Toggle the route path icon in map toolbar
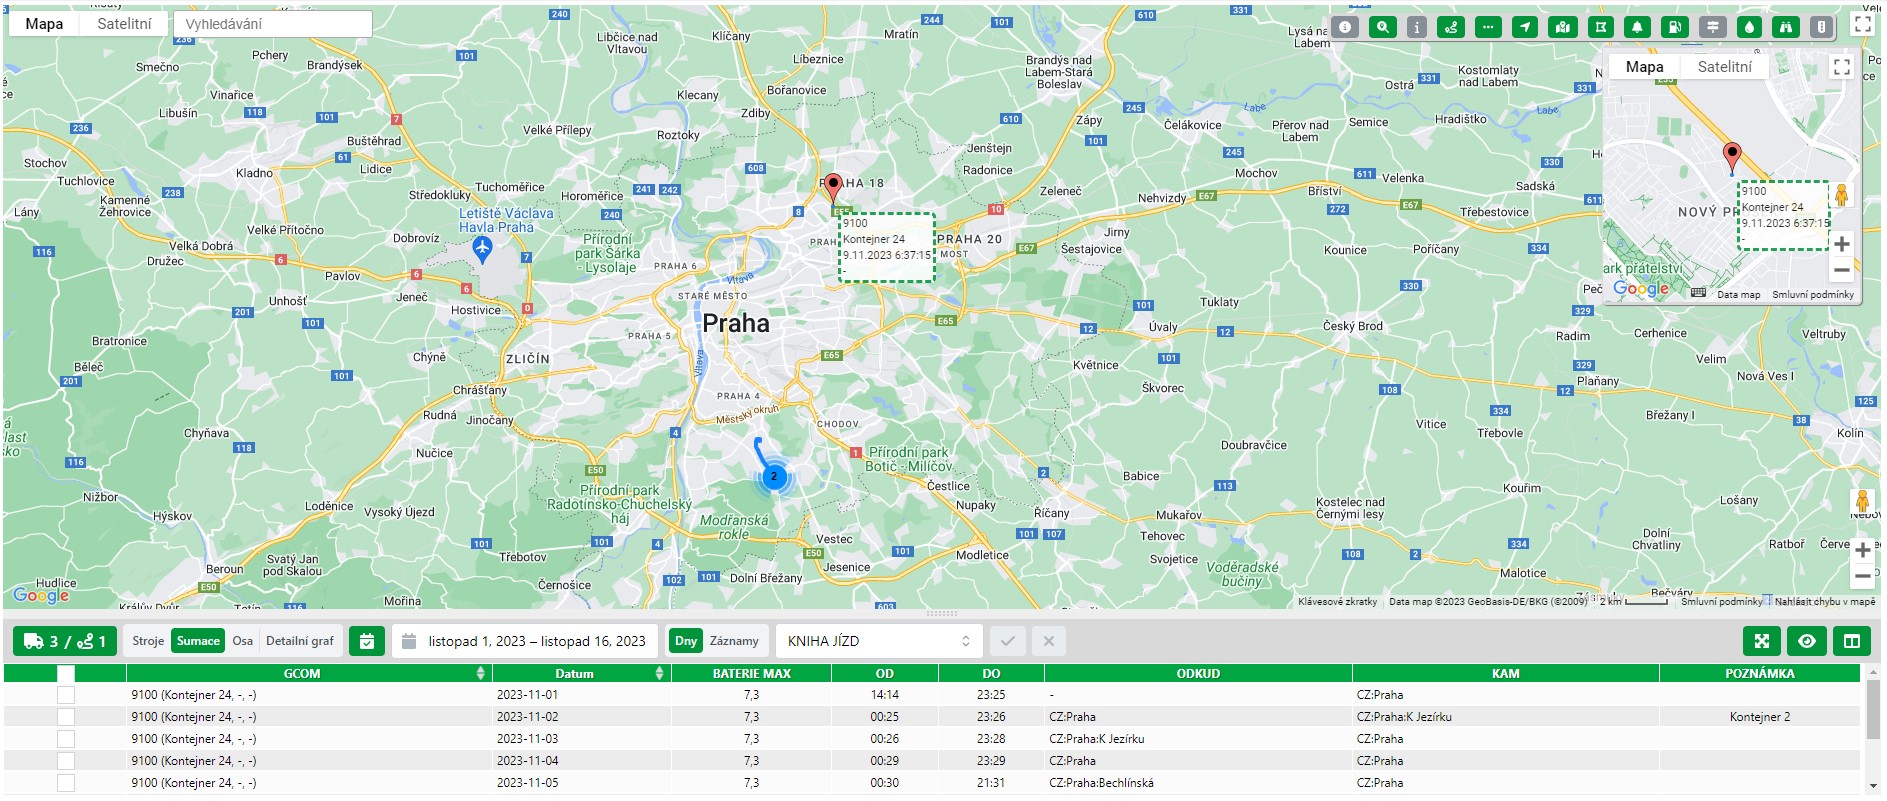Image resolution: width=1887 pixels, height=801 pixels. pyautogui.click(x=1451, y=27)
